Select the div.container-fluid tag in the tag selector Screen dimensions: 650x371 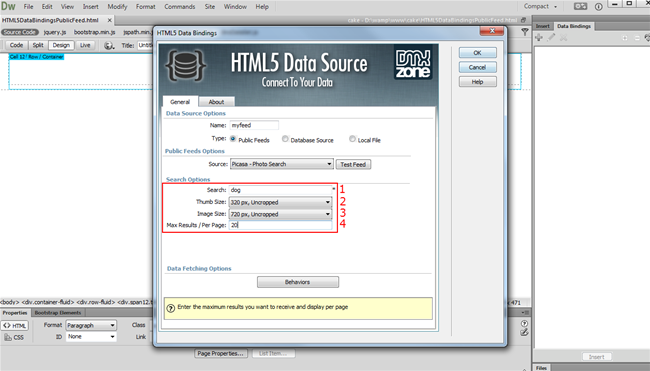click(x=48, y=302)
